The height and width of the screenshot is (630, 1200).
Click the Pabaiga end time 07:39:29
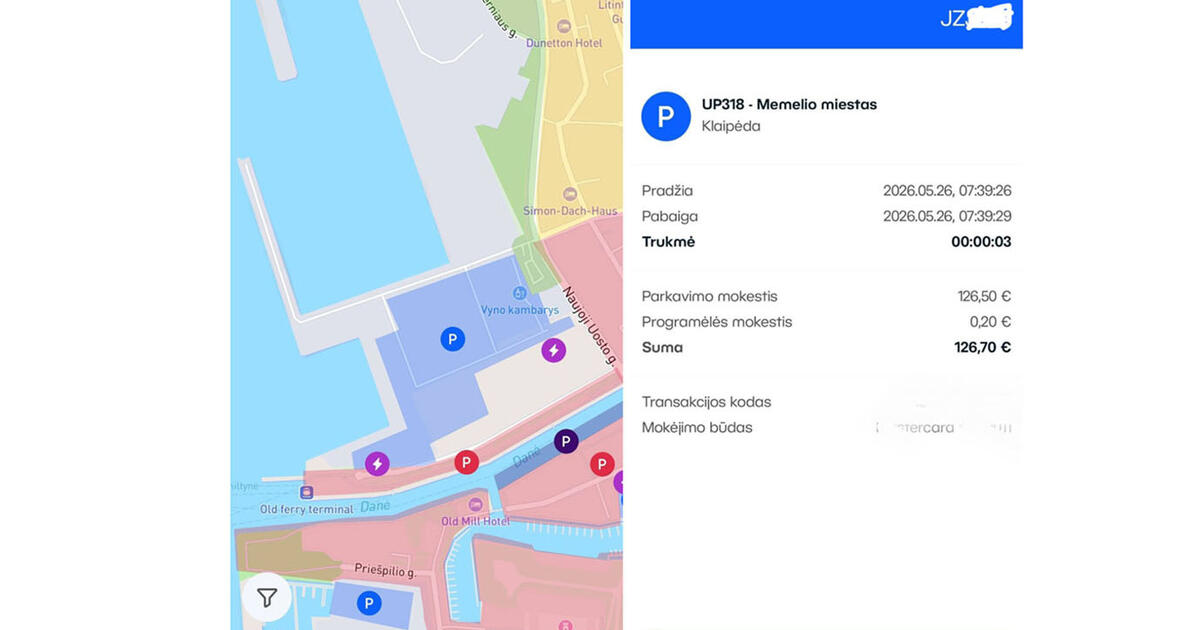(947, 216)
